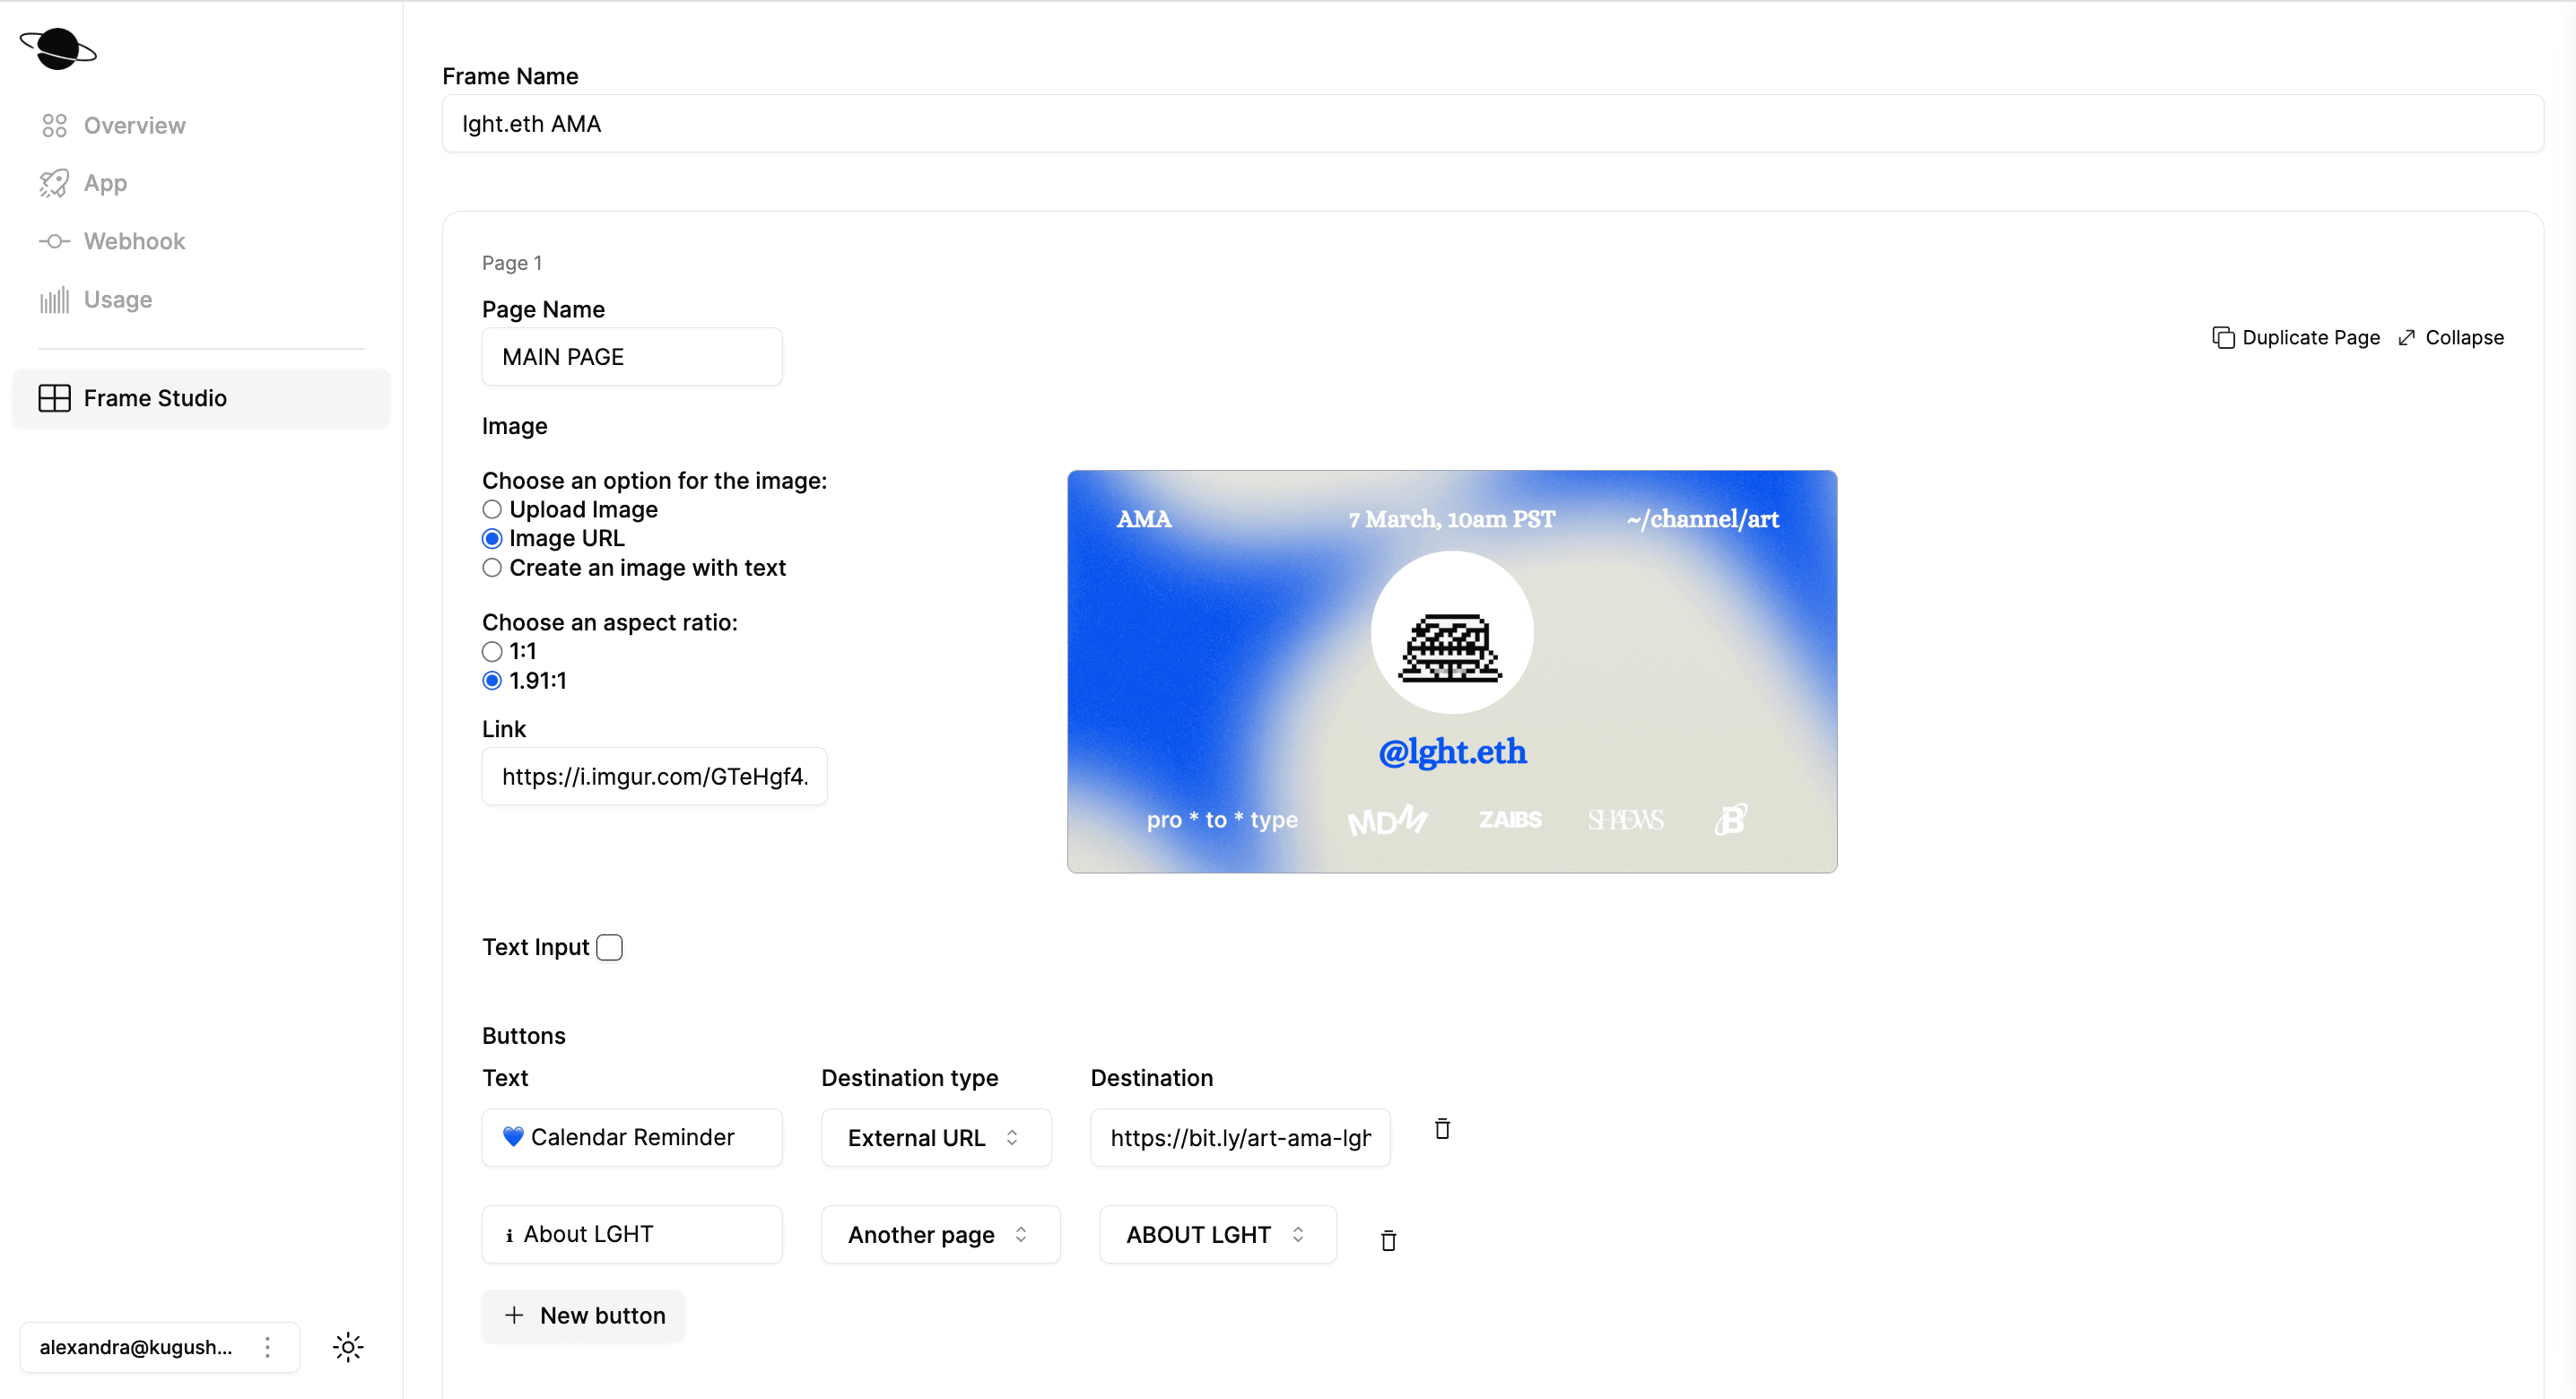Edit the Calendar Reminder button text

click(x=632, y=1138)
